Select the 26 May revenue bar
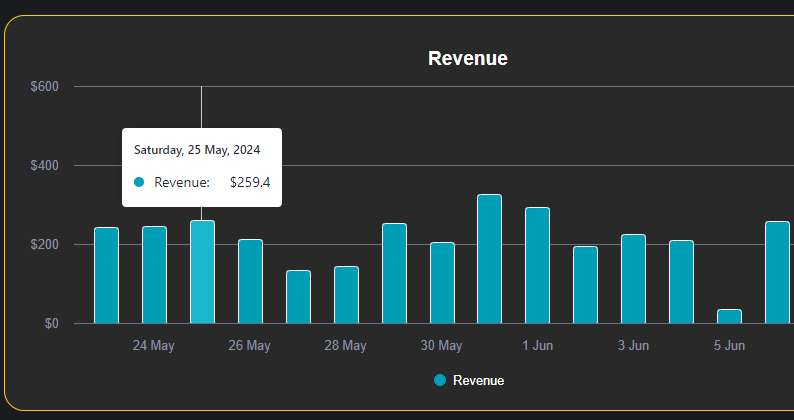This screenshot has width=794, height=420. tap(250, 281)
